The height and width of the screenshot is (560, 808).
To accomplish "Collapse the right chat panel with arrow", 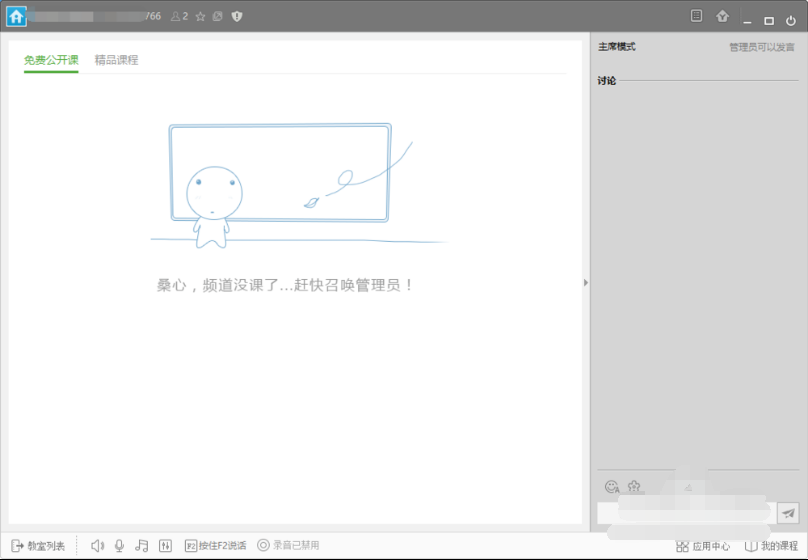I will pos(586,283).
